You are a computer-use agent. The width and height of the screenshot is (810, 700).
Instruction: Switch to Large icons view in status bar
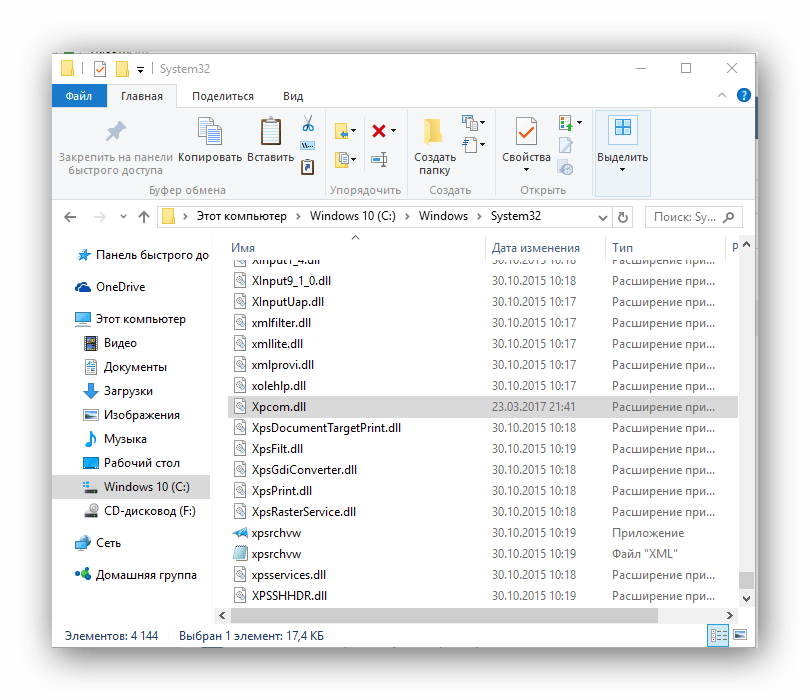[740, 635]
